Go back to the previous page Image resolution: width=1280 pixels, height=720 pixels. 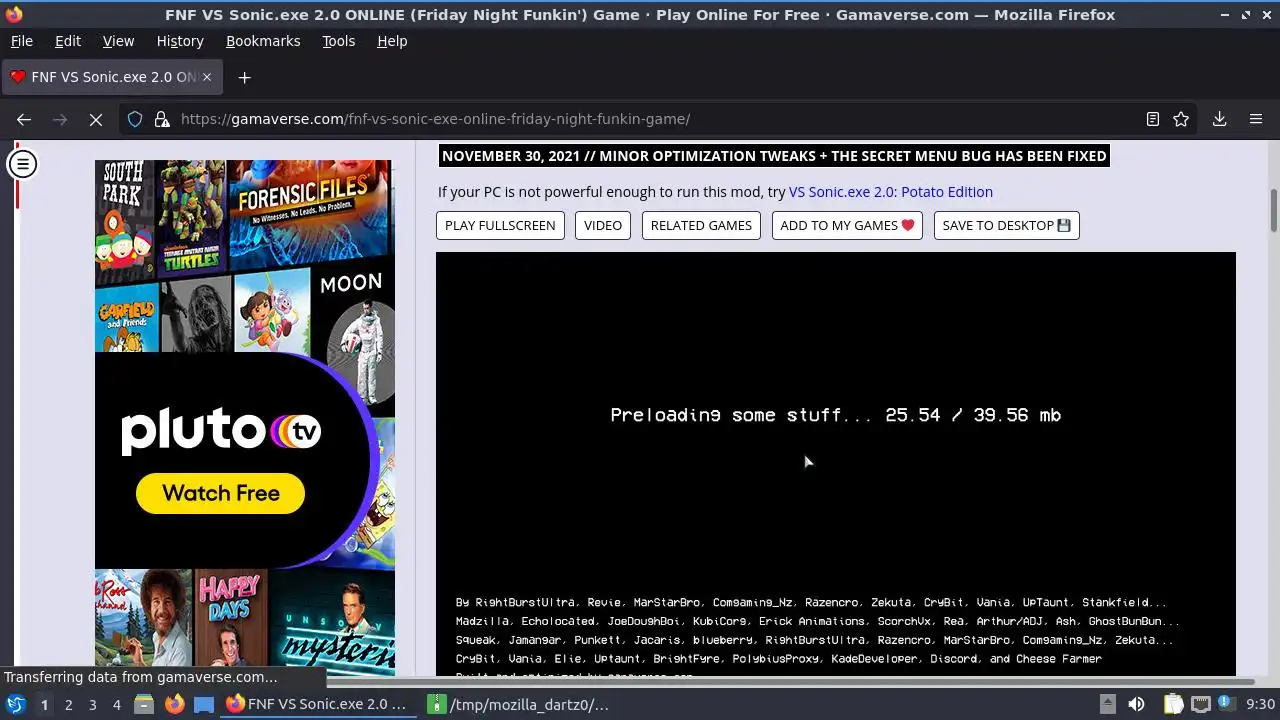point(24,119)
